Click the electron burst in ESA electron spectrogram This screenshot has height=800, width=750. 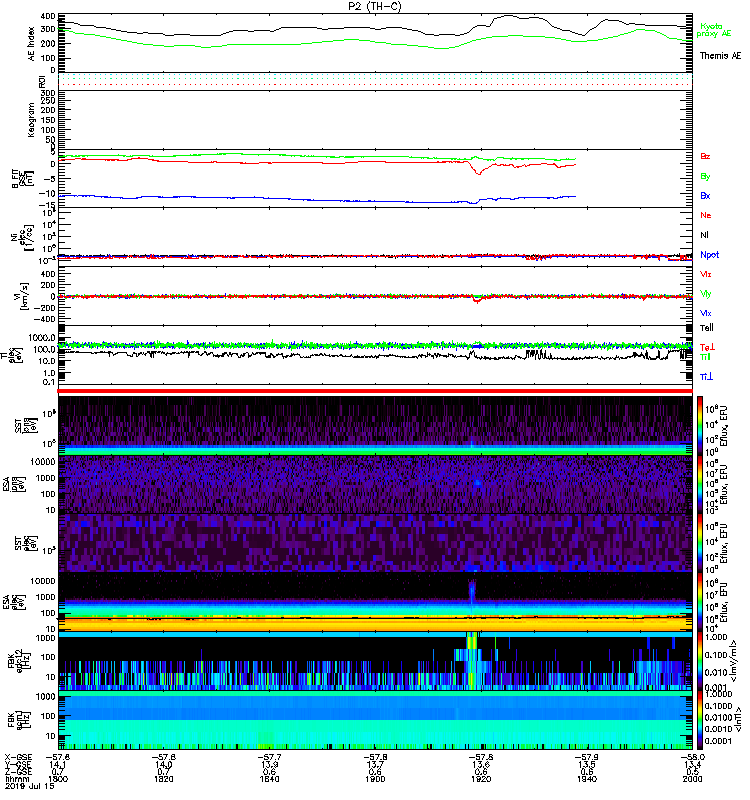point(472,592)
